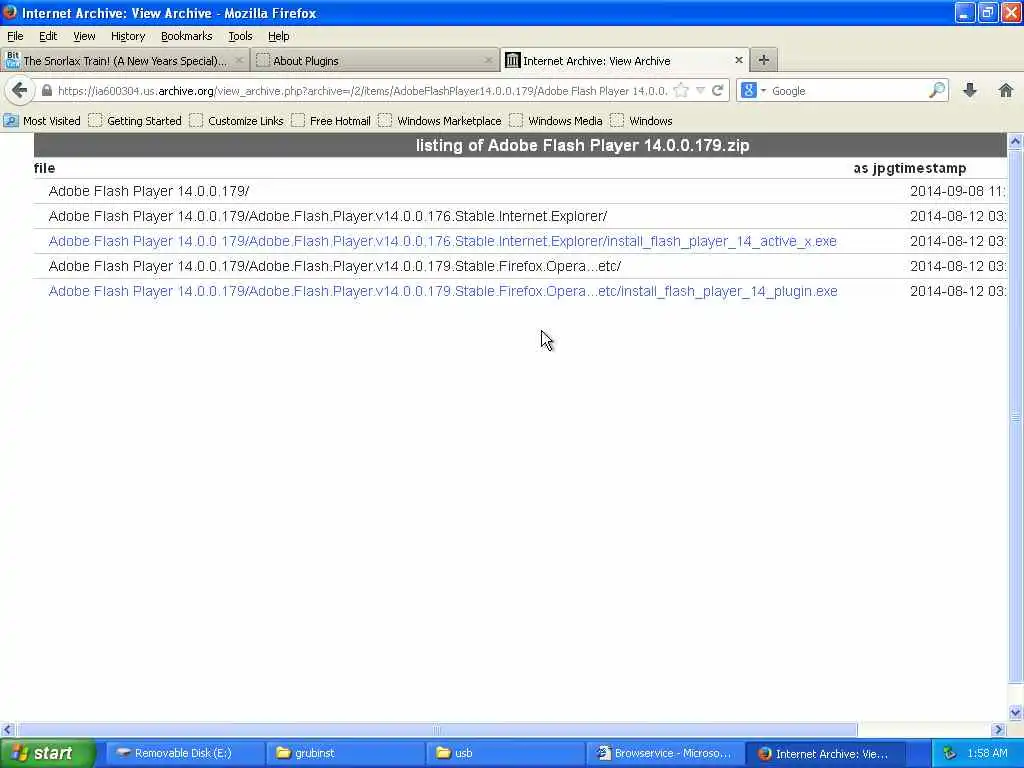Open the Getting Started bookmark
The height and width of the screenshot is (768, 1024).
pos(135,121)
